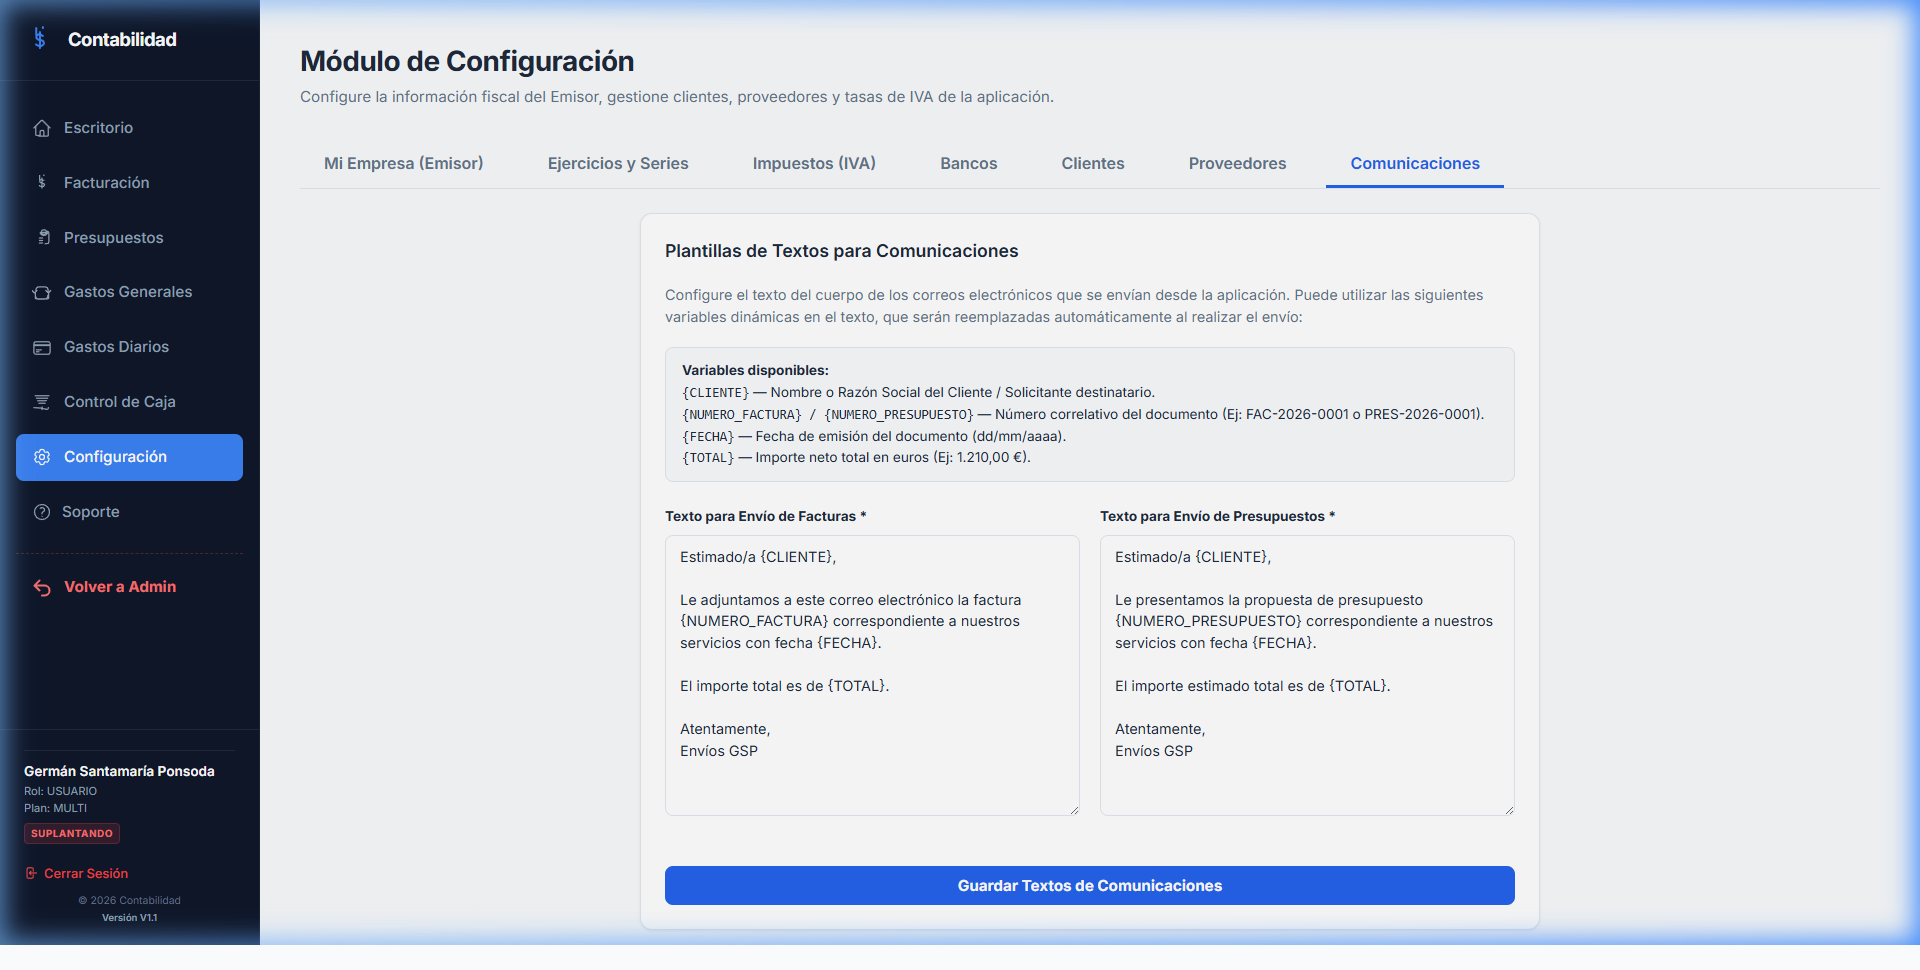The width and height of the screenshot is (1920, 970).
Task: Switch to Mi Empresa (Emisor) tab
Action: click(x=403, y=163)
